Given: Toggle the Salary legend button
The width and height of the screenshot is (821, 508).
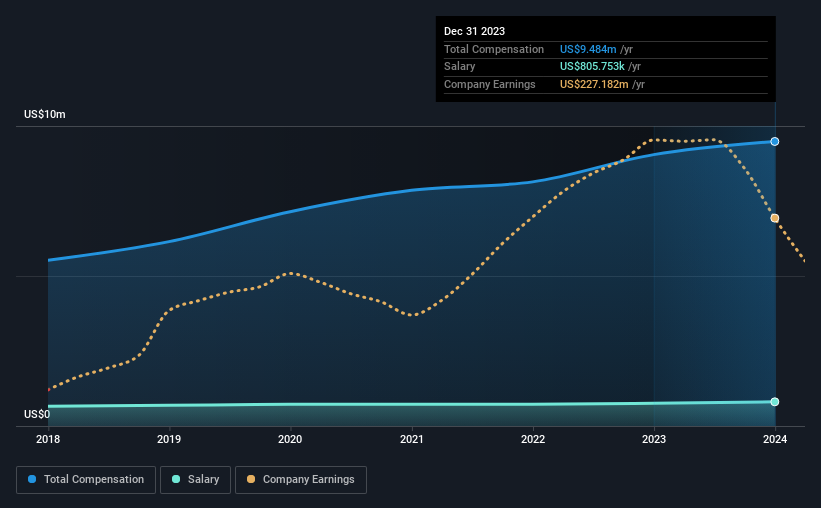Looking at the screenshot, I should pyautogui.click(x=195, y=480).
